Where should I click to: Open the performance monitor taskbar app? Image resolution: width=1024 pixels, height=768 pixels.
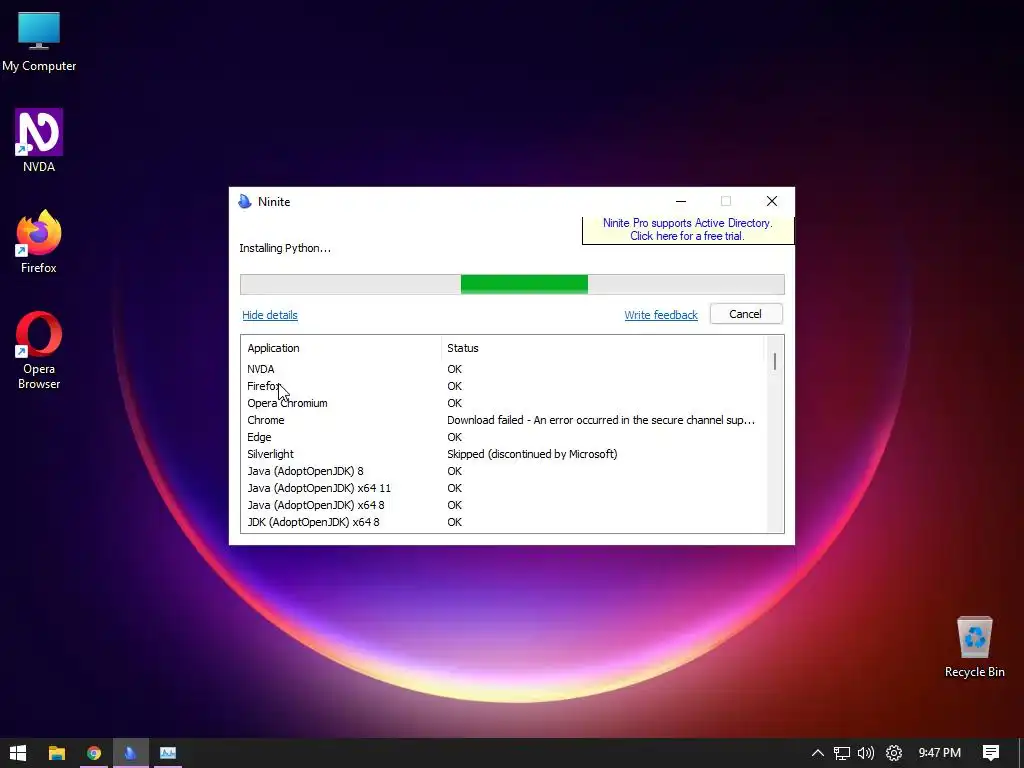[168, 753]
